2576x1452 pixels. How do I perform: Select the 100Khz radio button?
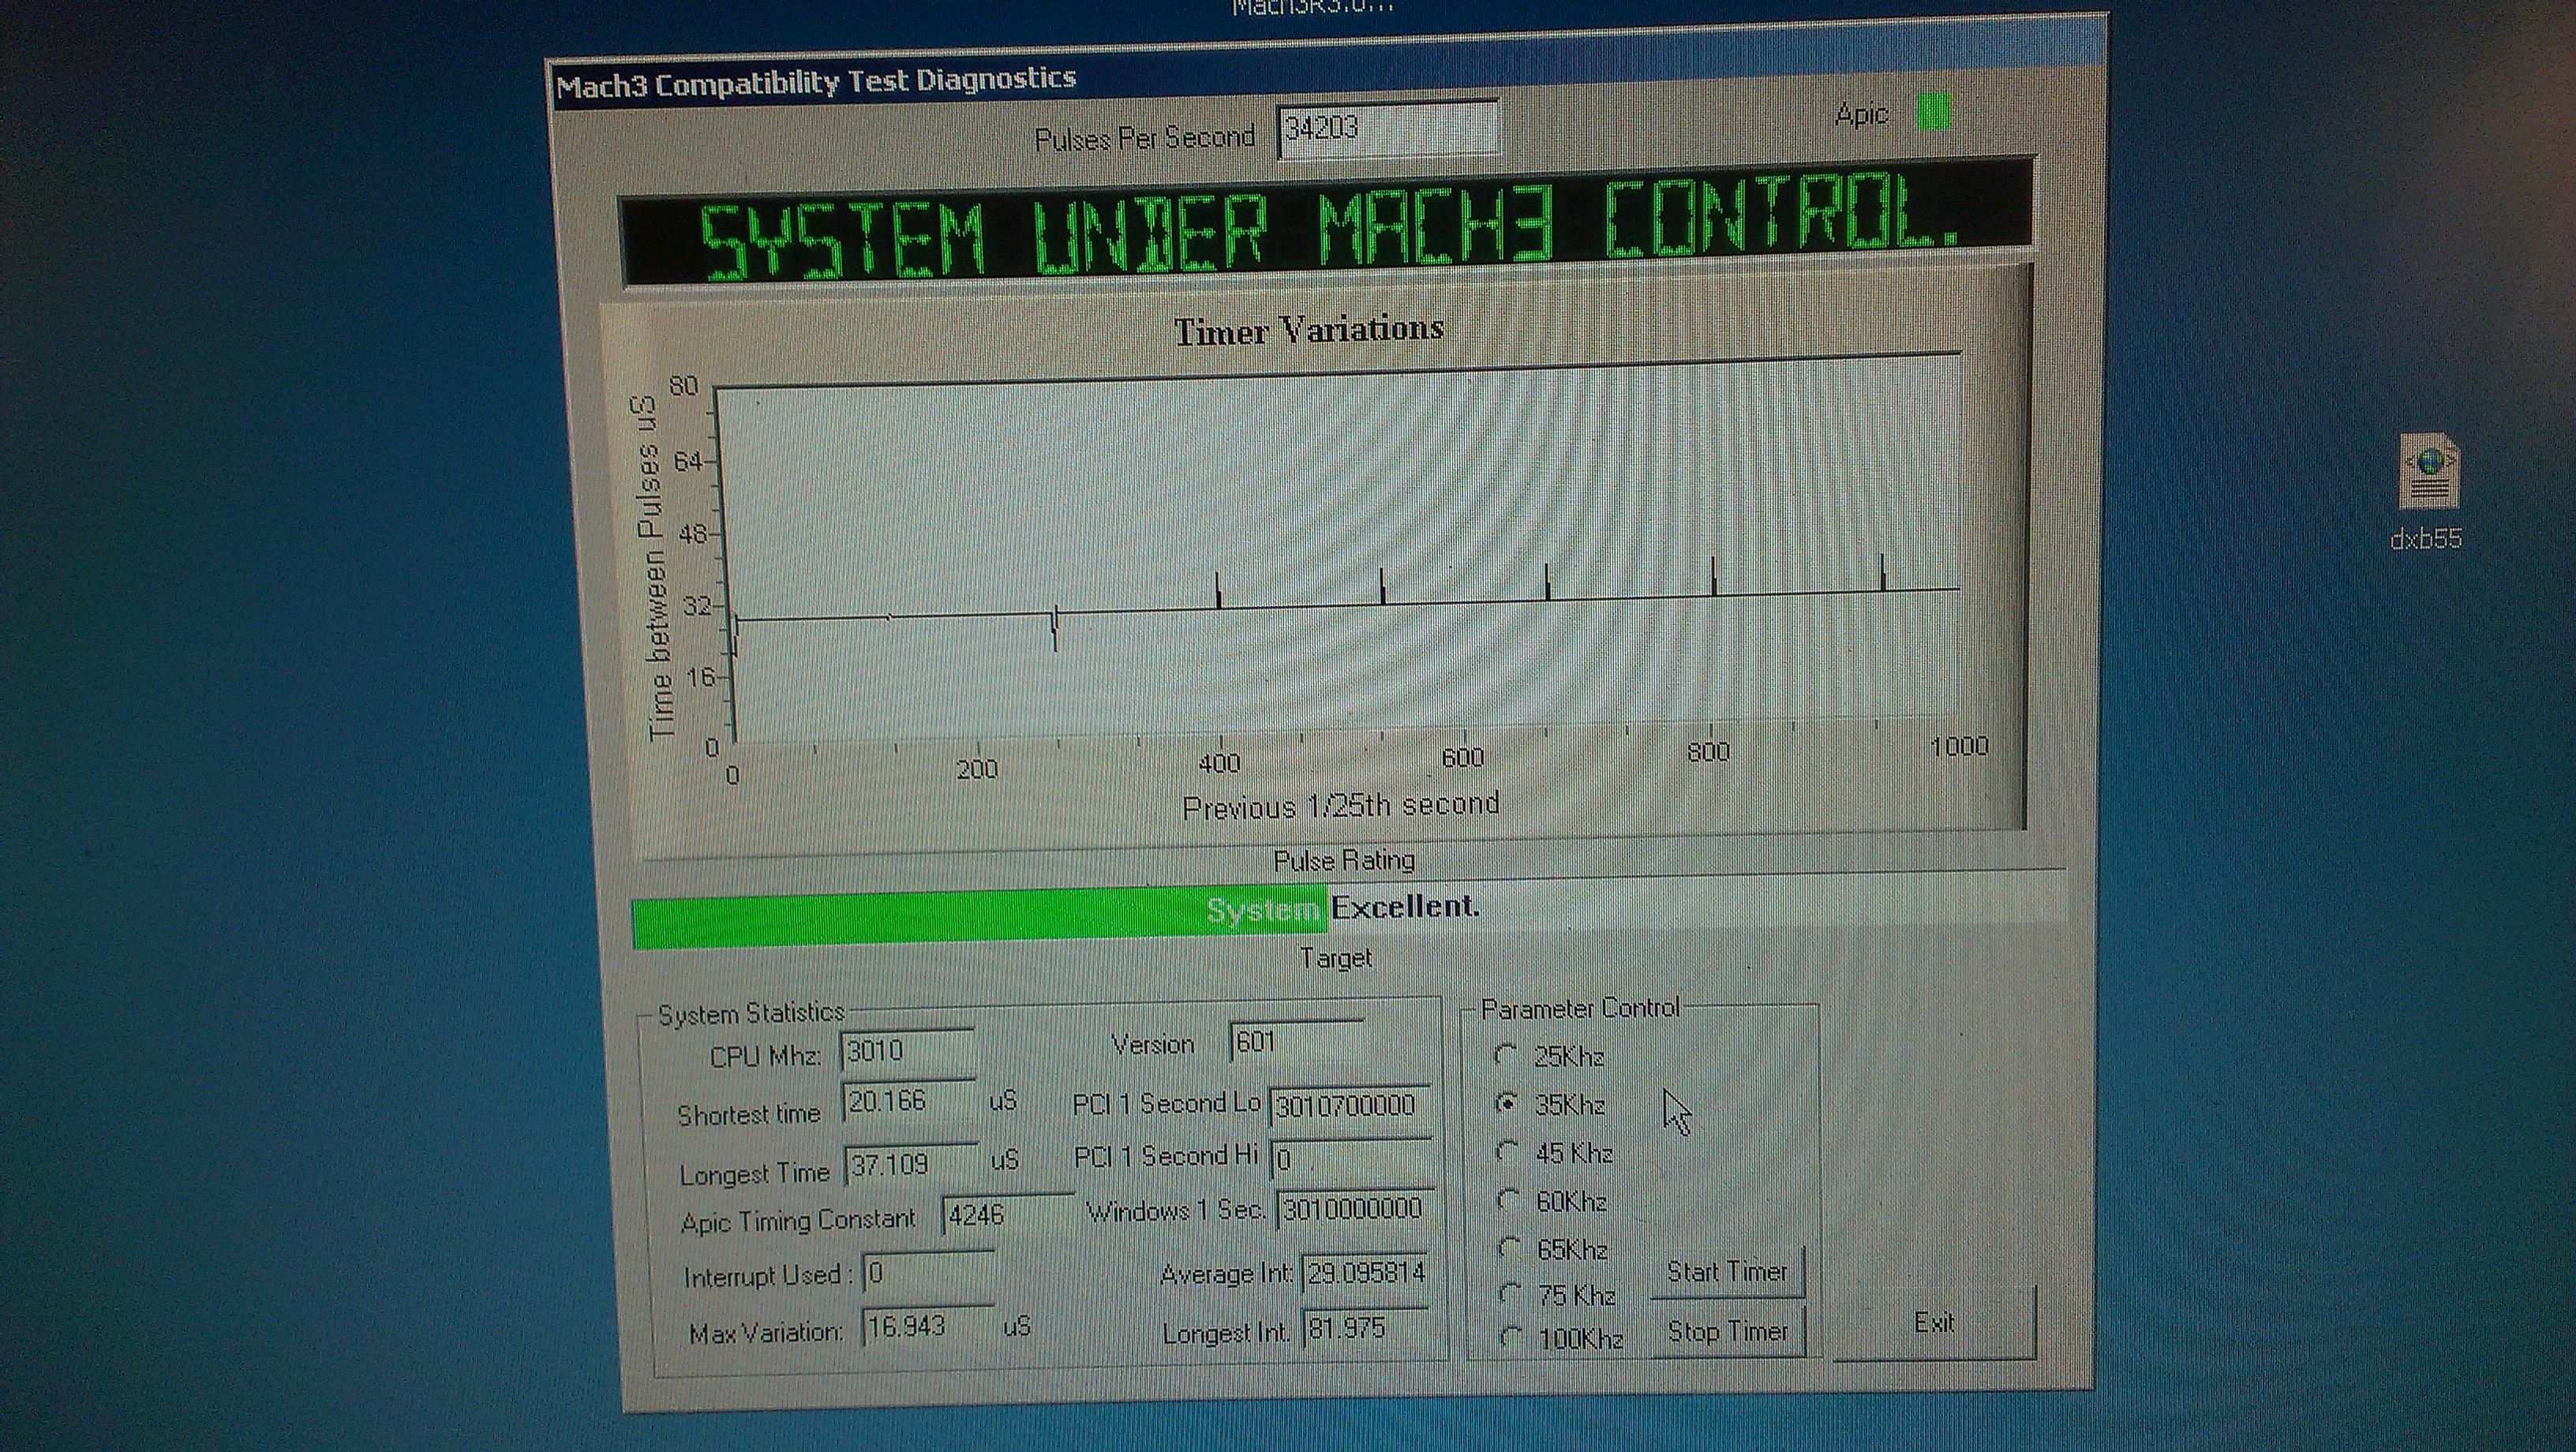pyautogui.click(x=1511, y=1337)
